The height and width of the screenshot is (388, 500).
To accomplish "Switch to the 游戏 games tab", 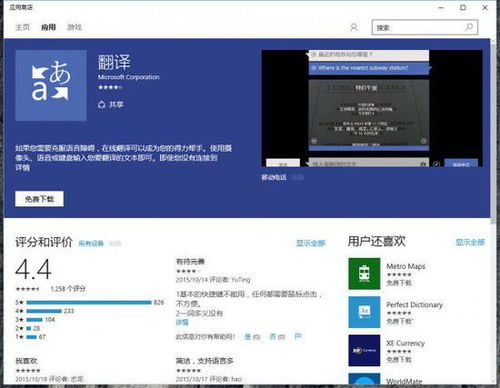I will pos(74,27).
